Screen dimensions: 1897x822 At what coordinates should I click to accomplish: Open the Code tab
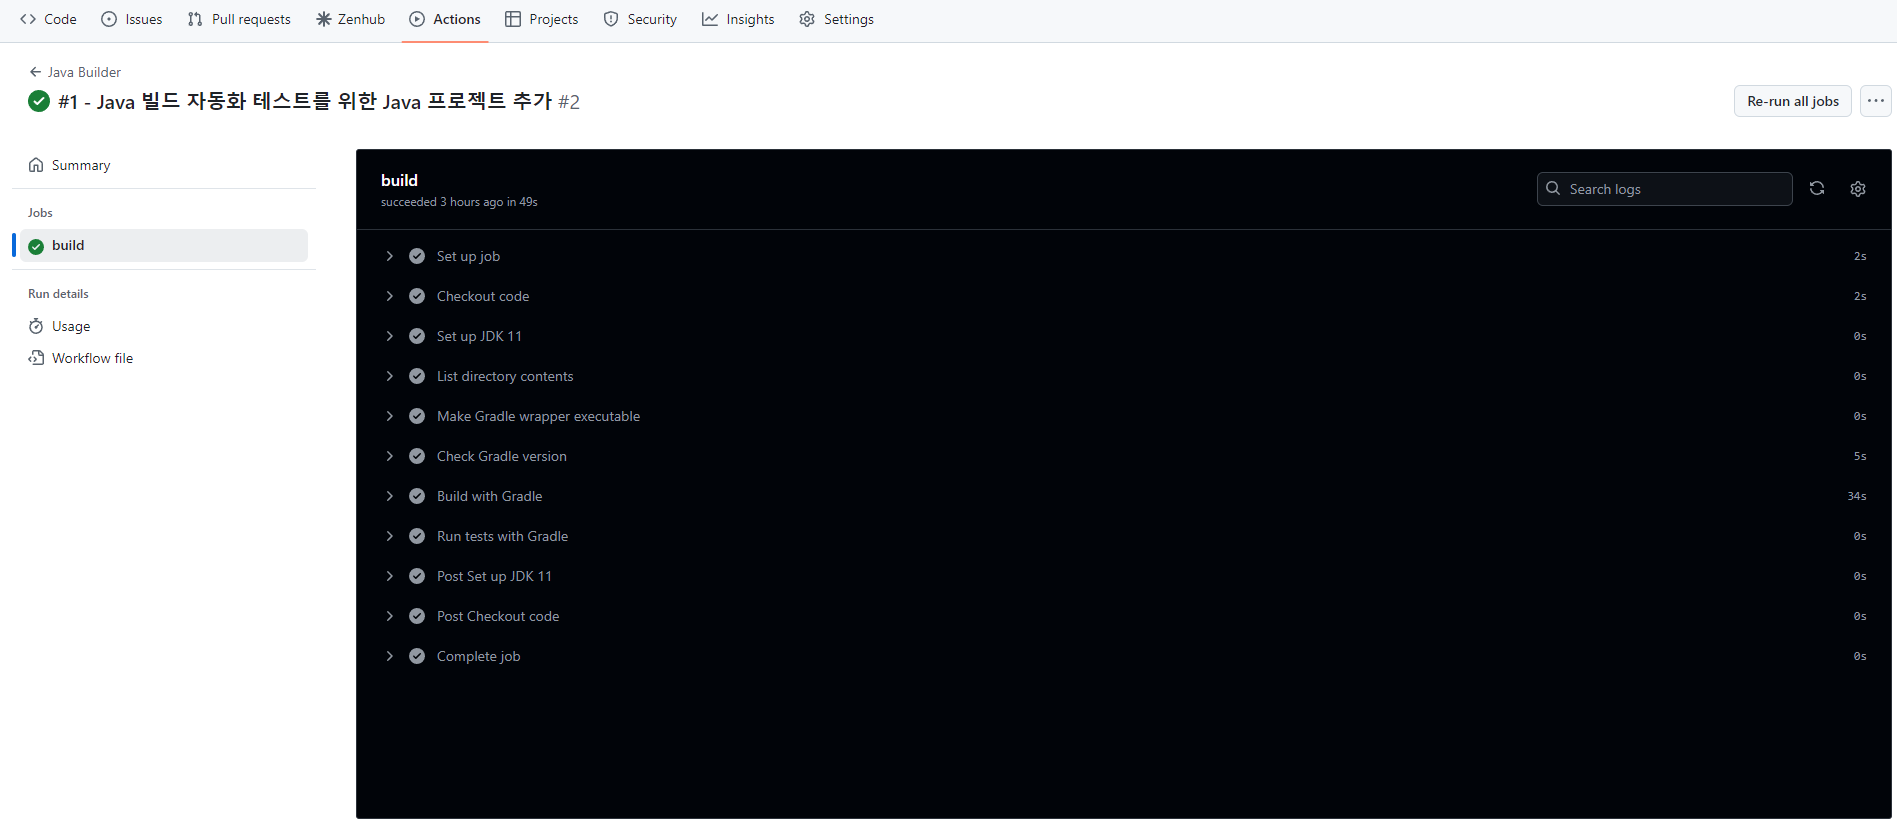tap(48, 19)
